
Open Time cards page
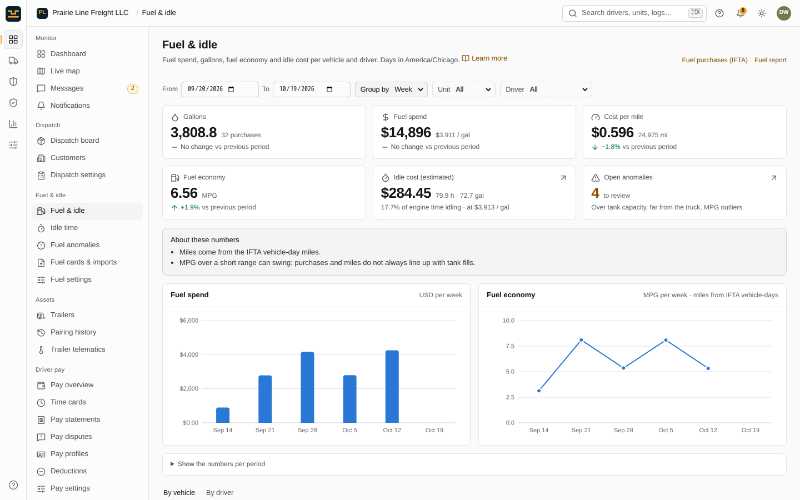(88, 402)
